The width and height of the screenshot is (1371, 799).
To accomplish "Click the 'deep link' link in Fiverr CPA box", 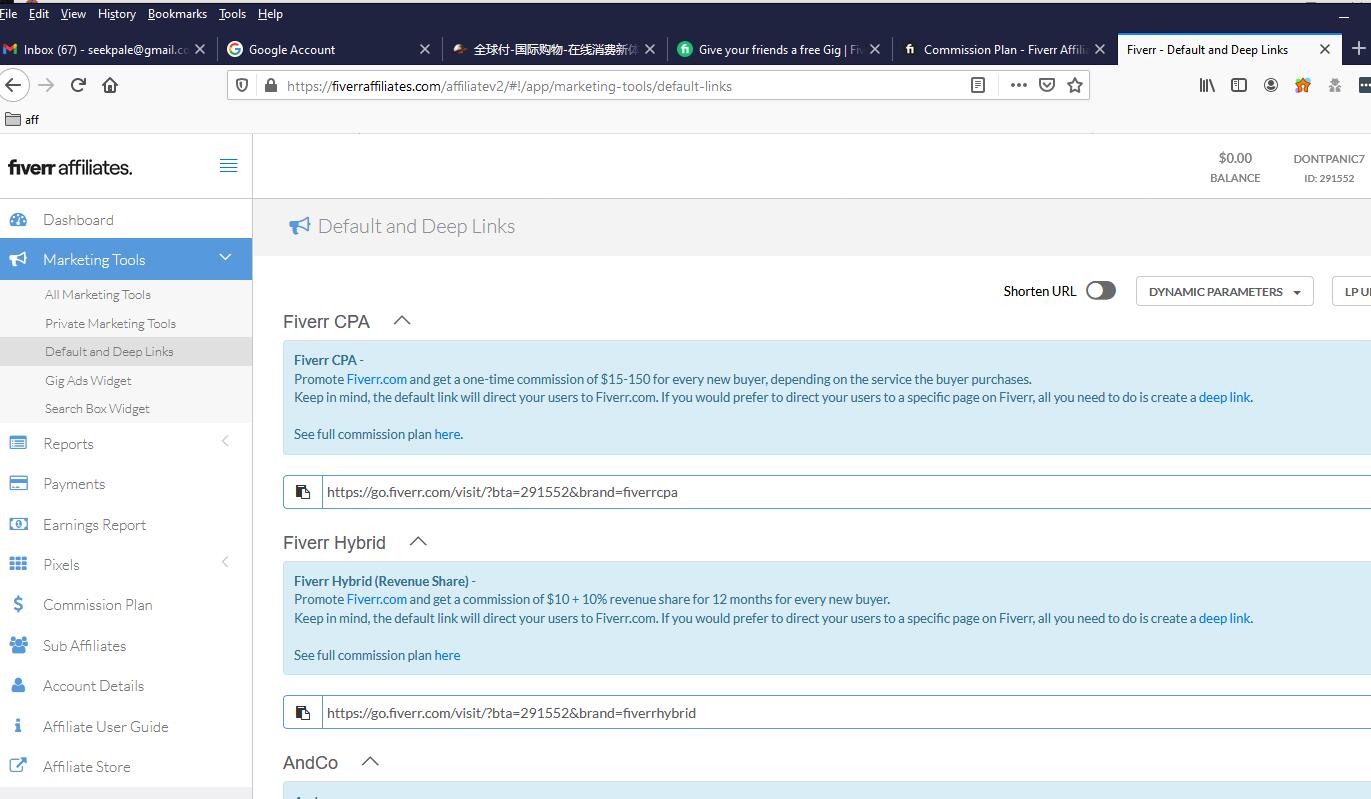I will point(1224,397).
